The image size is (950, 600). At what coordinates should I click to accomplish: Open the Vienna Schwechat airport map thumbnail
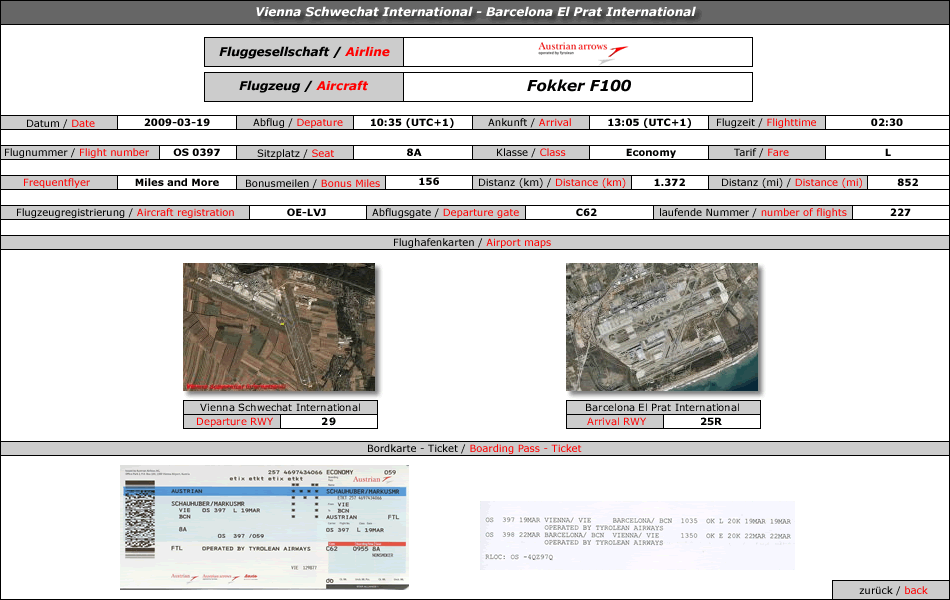pyautogui.click(x=279, y=327)
